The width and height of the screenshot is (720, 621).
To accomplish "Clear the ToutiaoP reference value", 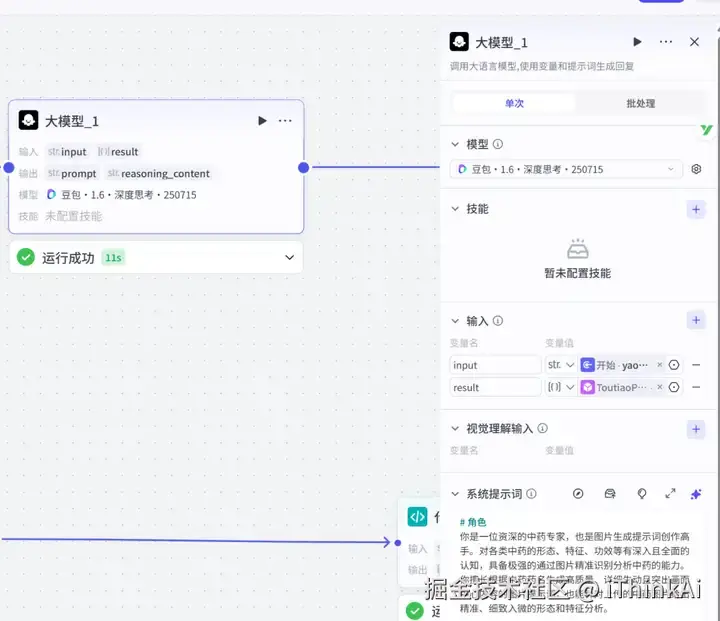I will [659, 387].
